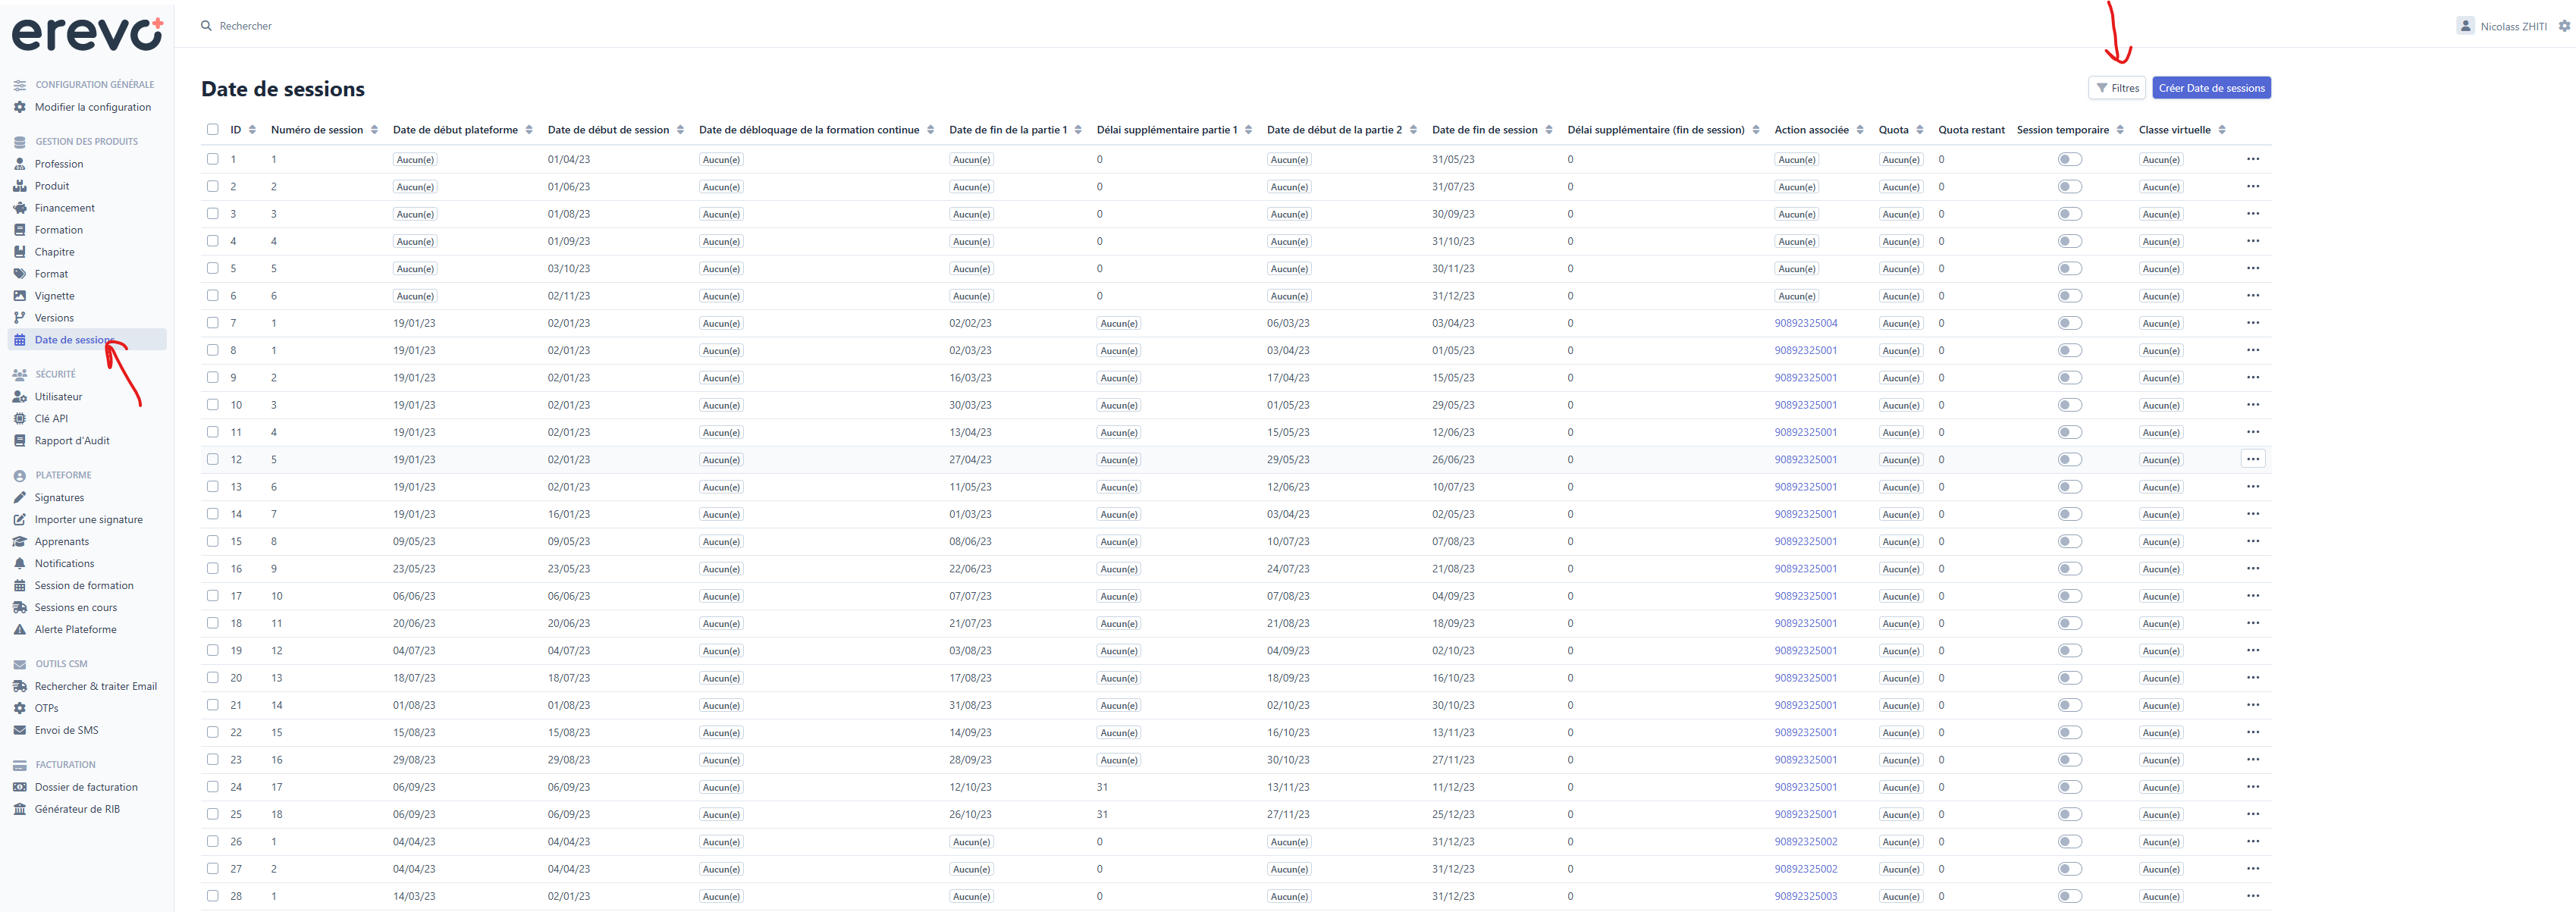Click the search magnifier icon
The image size is (2576, 912).
pos(206,26)
